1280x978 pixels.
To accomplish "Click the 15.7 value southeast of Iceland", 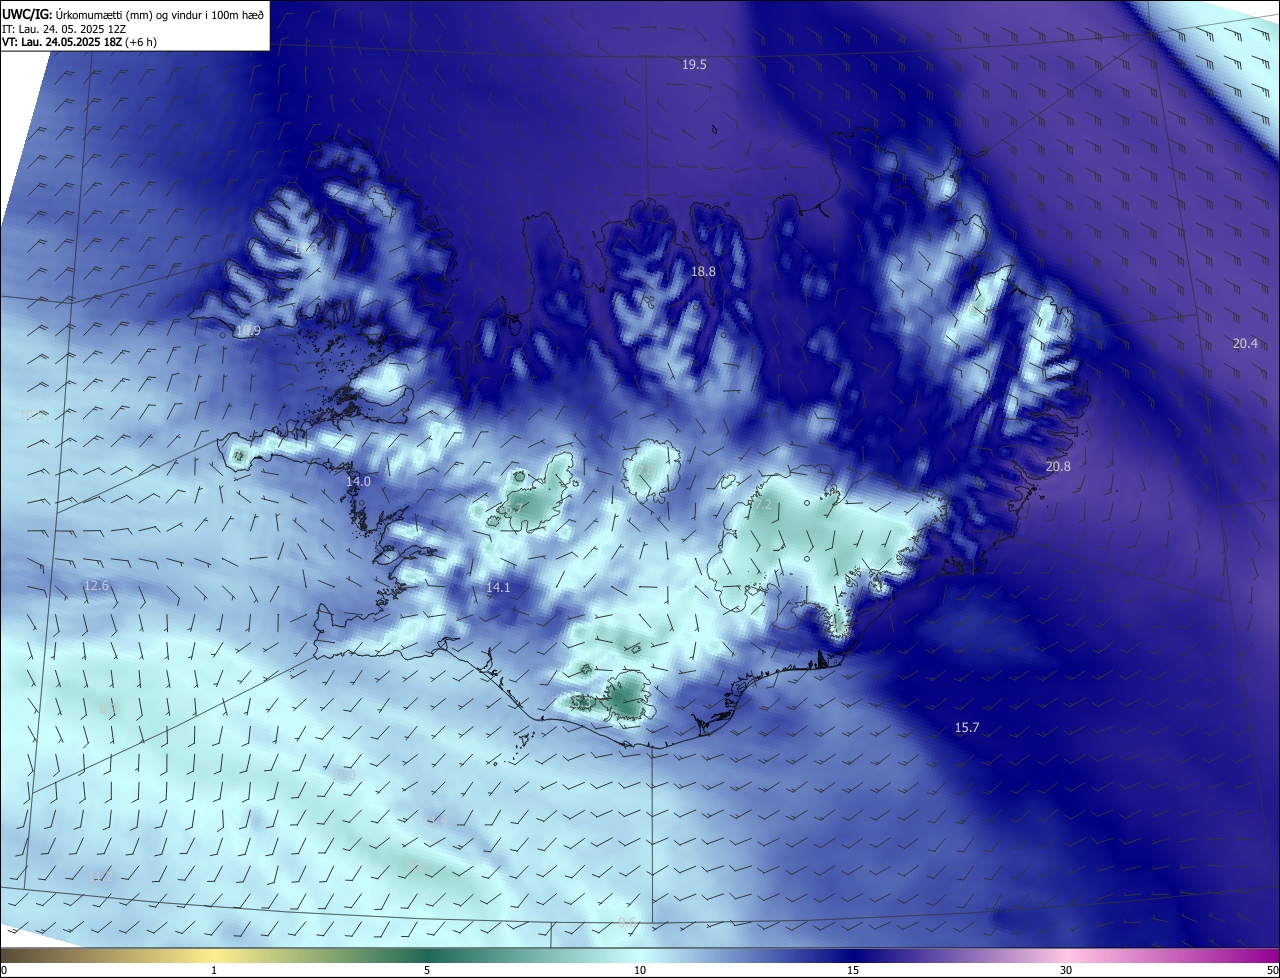I will (966, 727).
